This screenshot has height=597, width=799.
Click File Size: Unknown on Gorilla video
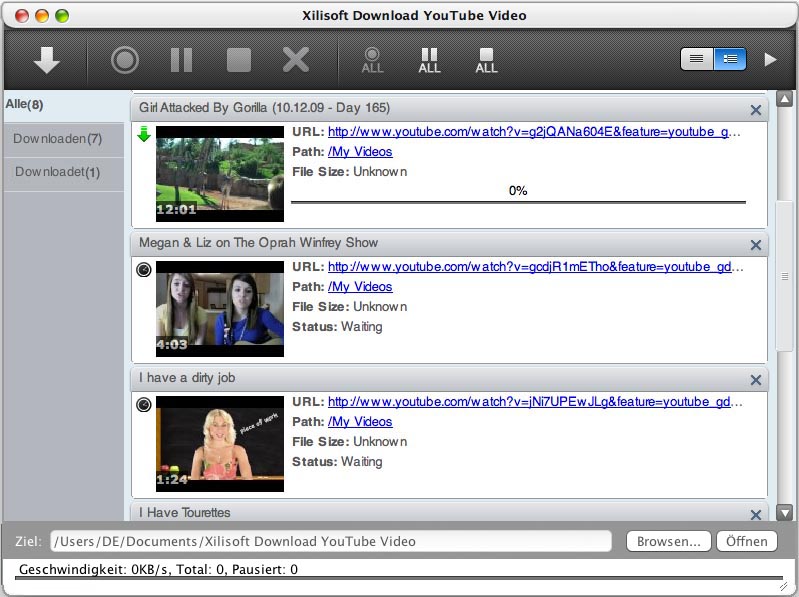(350, 172)
